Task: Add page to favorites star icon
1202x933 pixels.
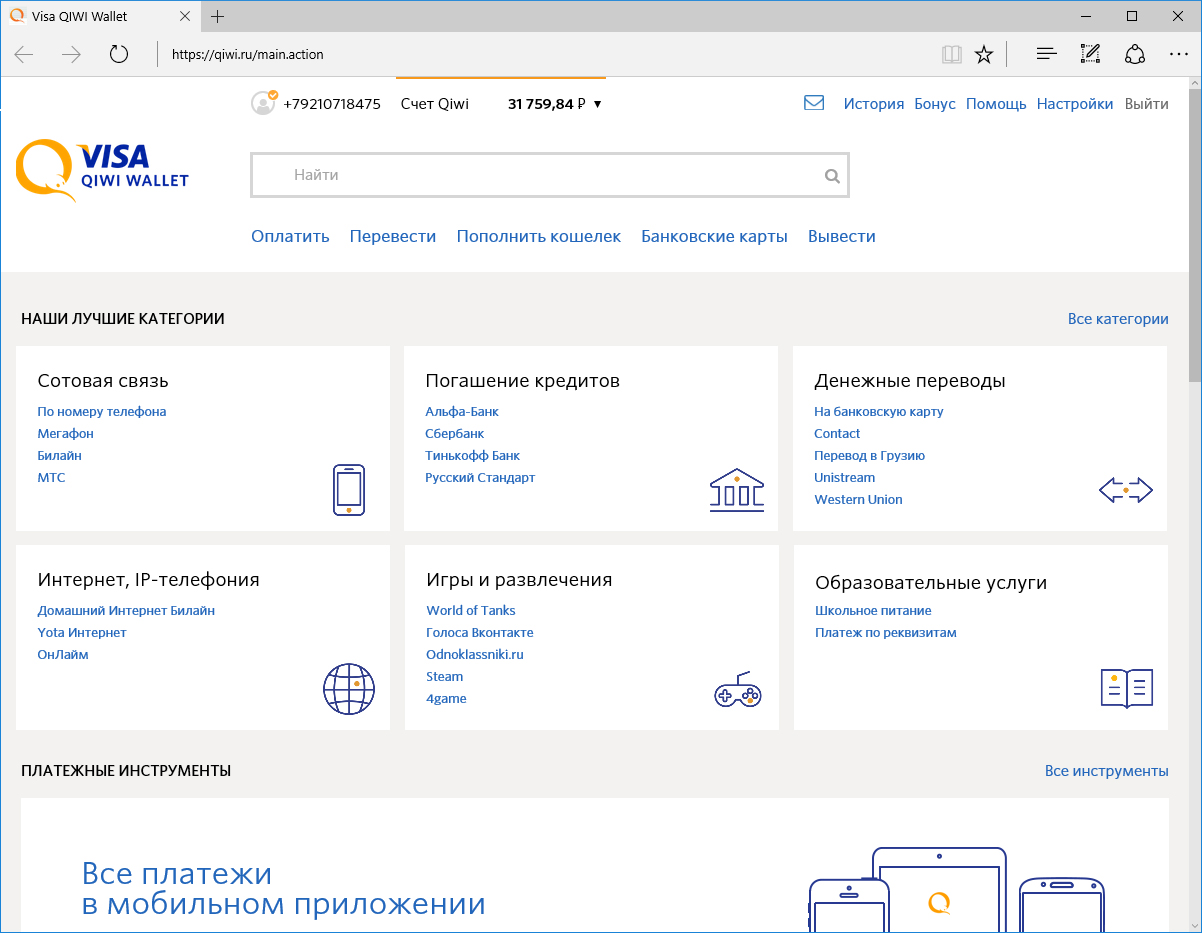Action: pyautogui.click(x=984, y=54)
